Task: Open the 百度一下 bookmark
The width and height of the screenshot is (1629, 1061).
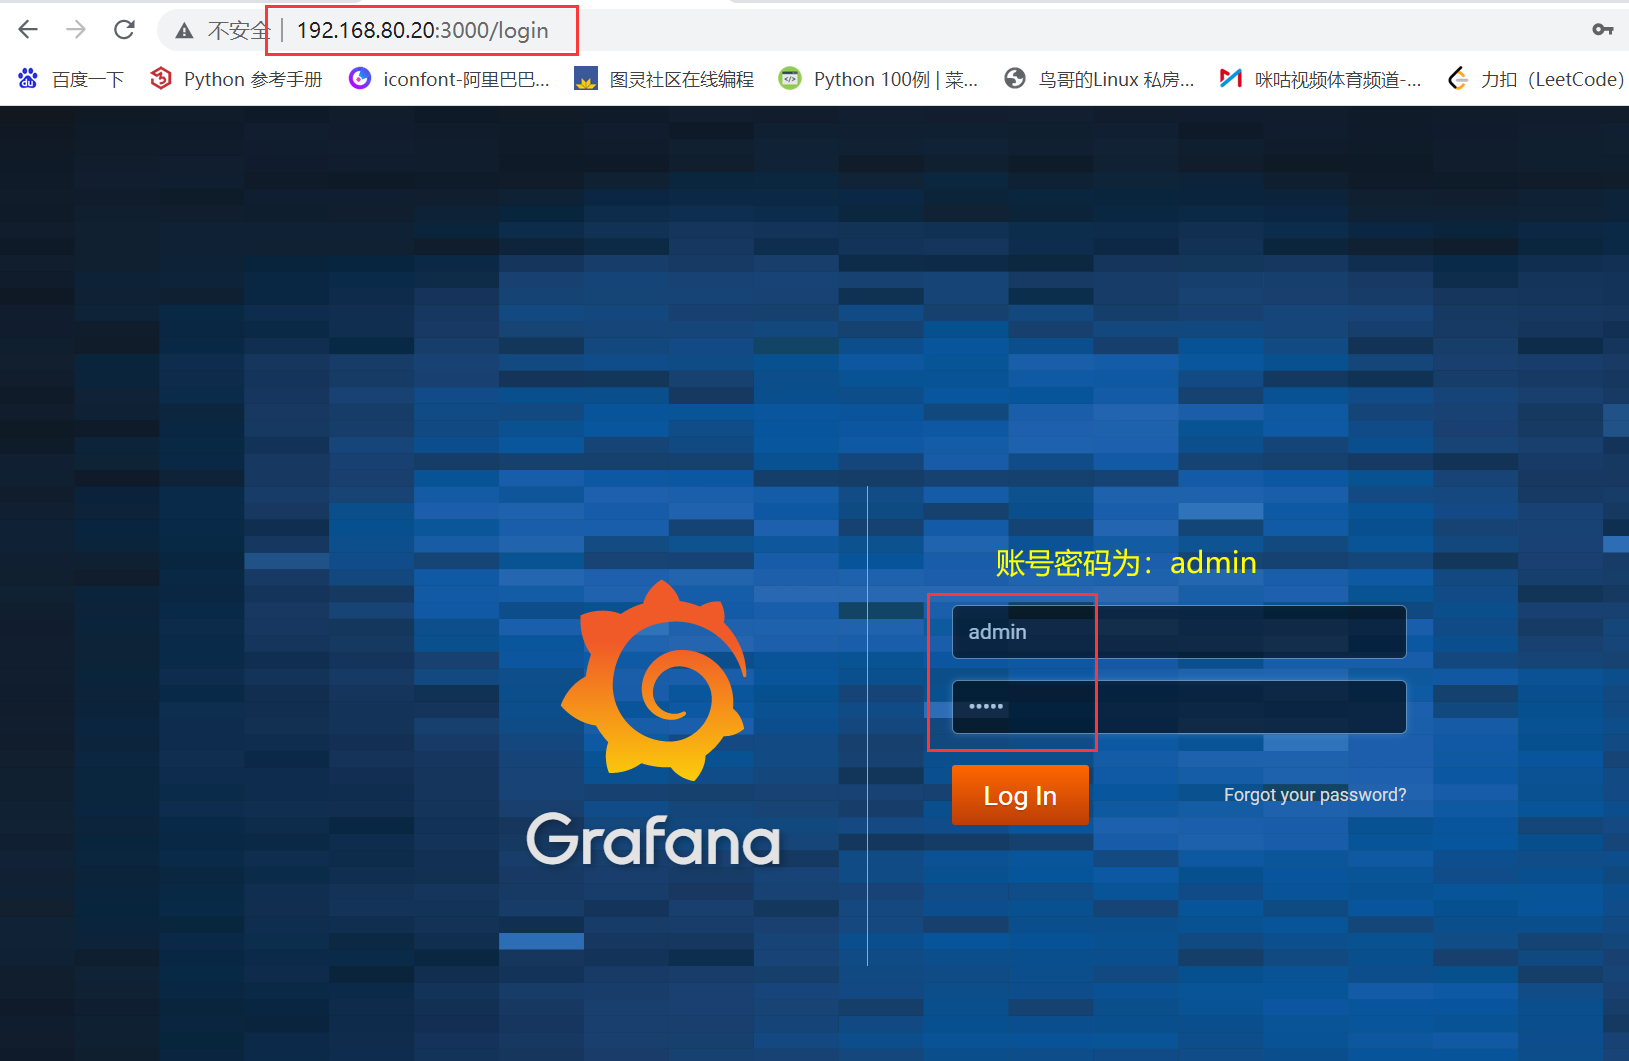Action: (70, 79)
